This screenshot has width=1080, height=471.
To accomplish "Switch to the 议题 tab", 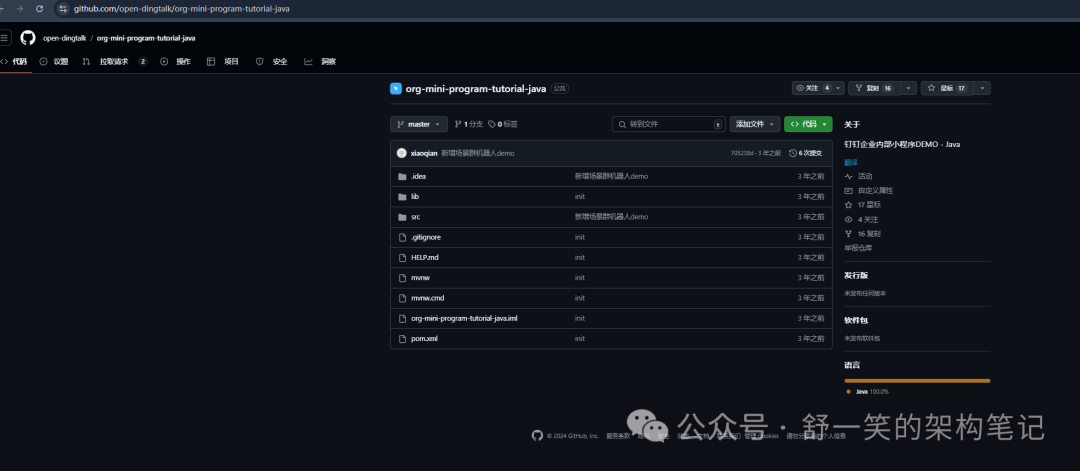I will 54,61.
